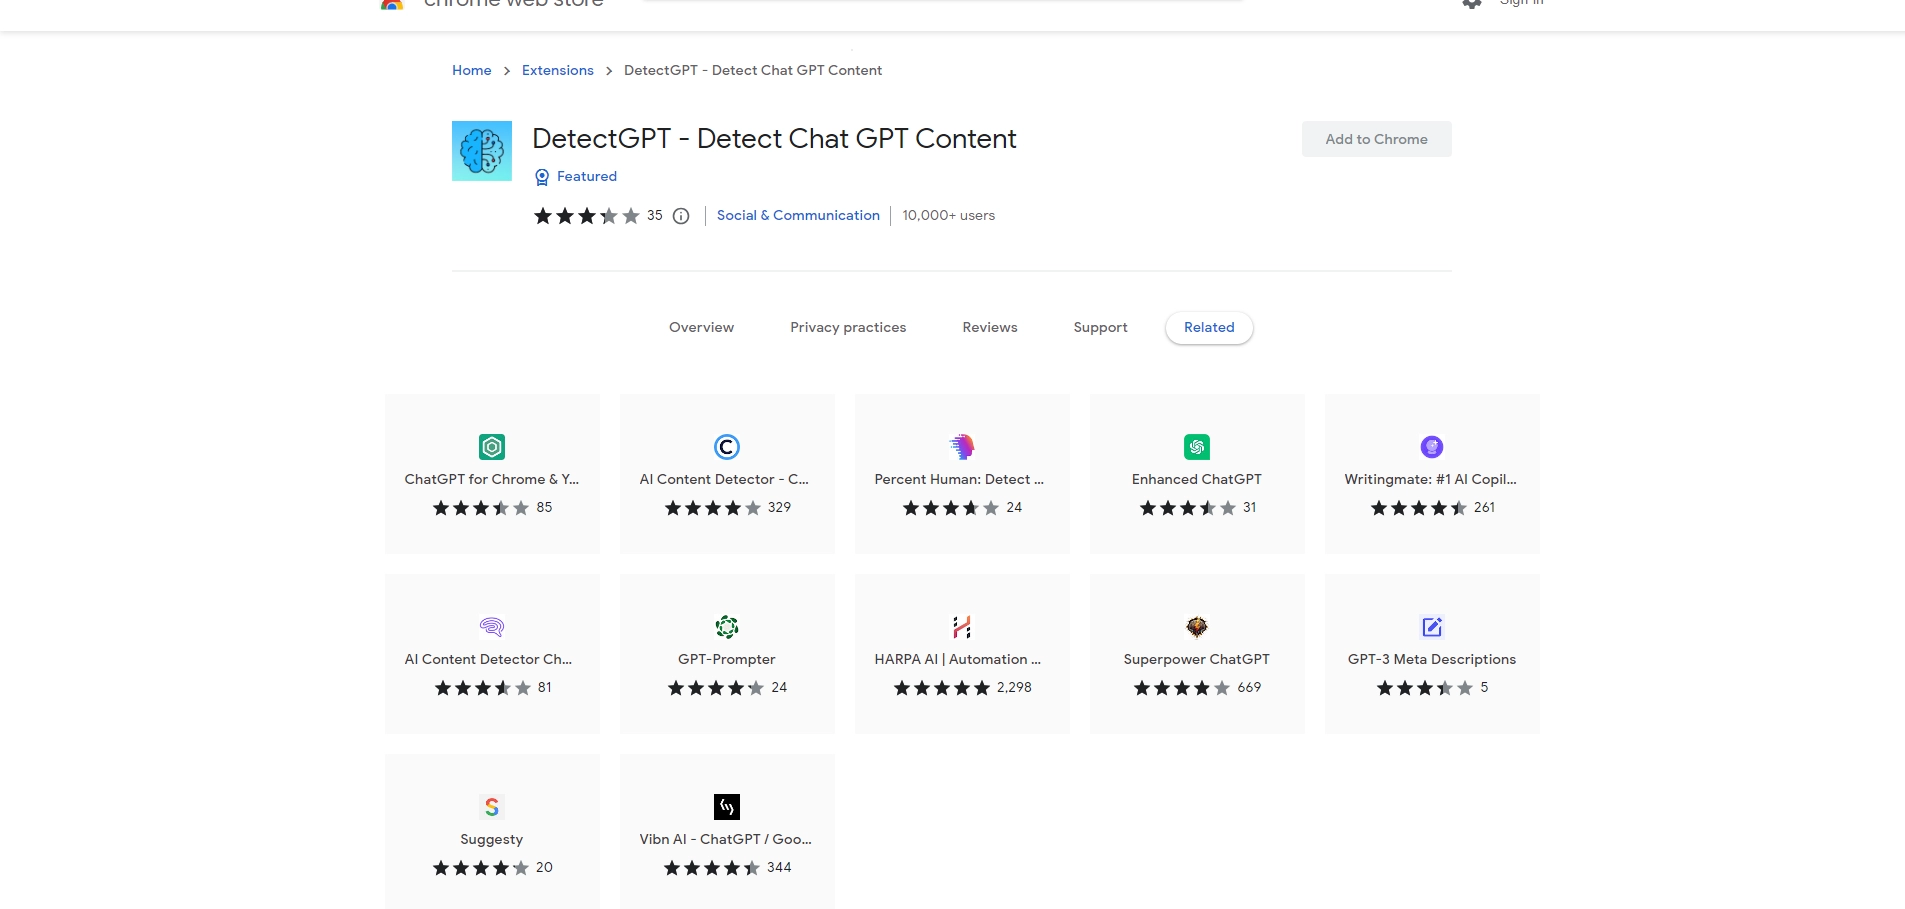Open the Social & Communication category link

(x=797, y=215)
